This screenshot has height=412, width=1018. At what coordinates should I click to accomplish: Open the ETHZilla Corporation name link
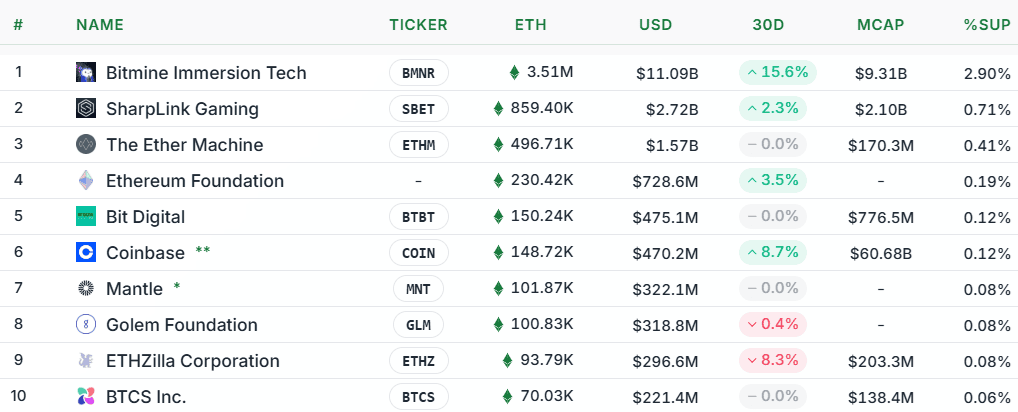(x=192, y=361)
